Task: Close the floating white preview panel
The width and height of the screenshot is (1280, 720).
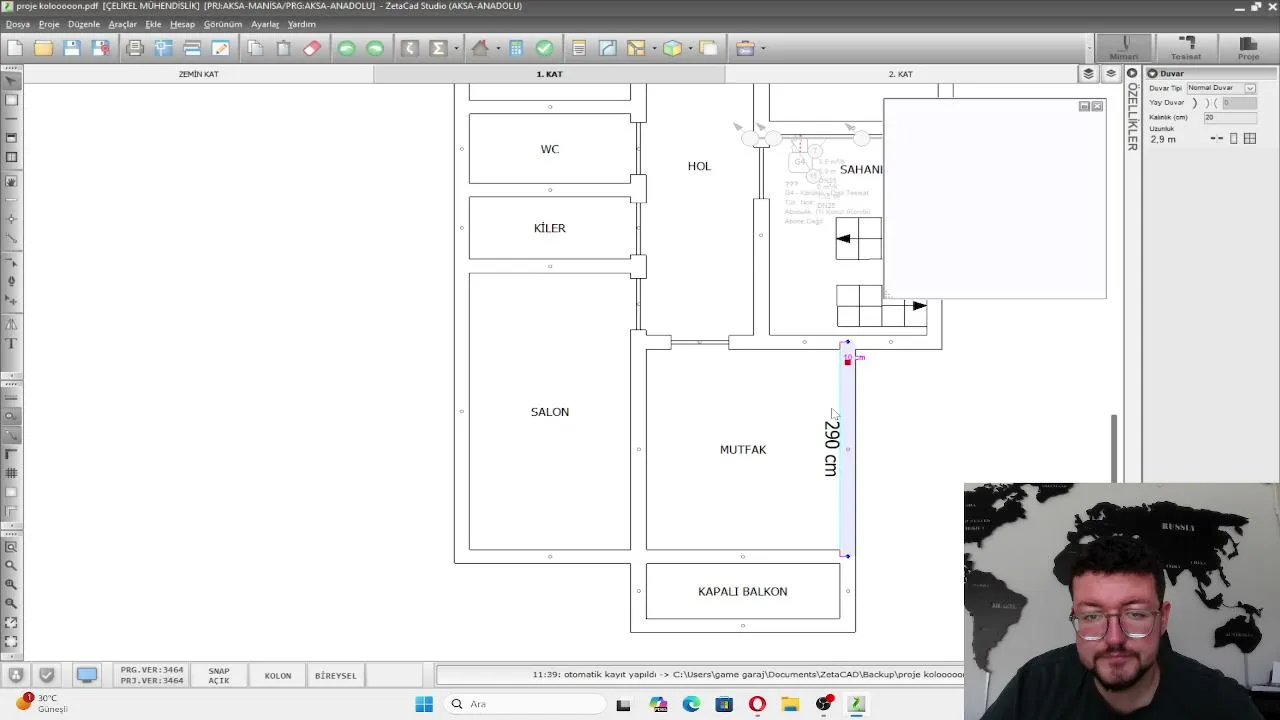Action: point(1097,106)
